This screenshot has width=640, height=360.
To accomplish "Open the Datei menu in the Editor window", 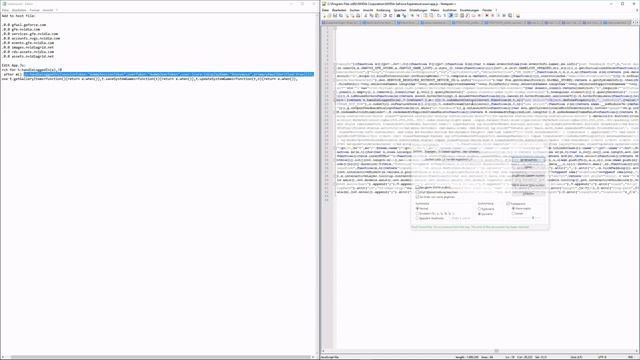I will 5,10.
